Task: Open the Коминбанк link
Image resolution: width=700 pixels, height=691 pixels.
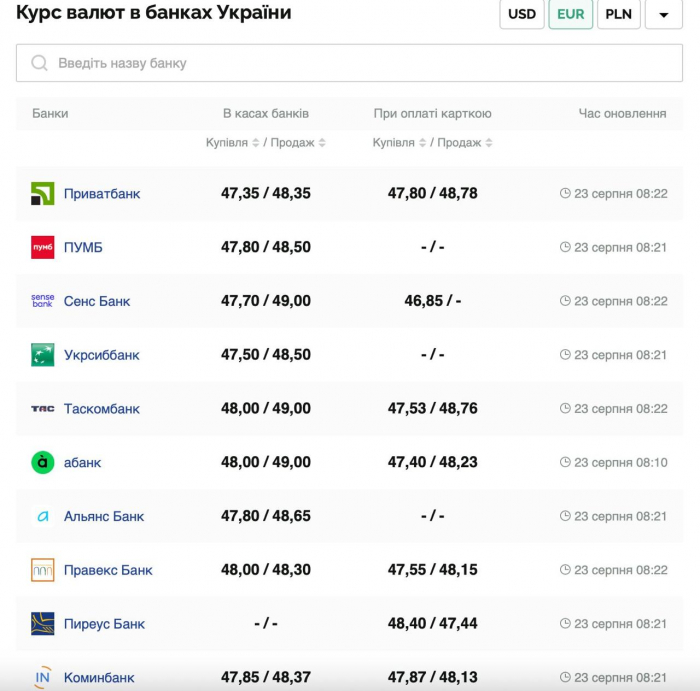Action: pos(99,678)
